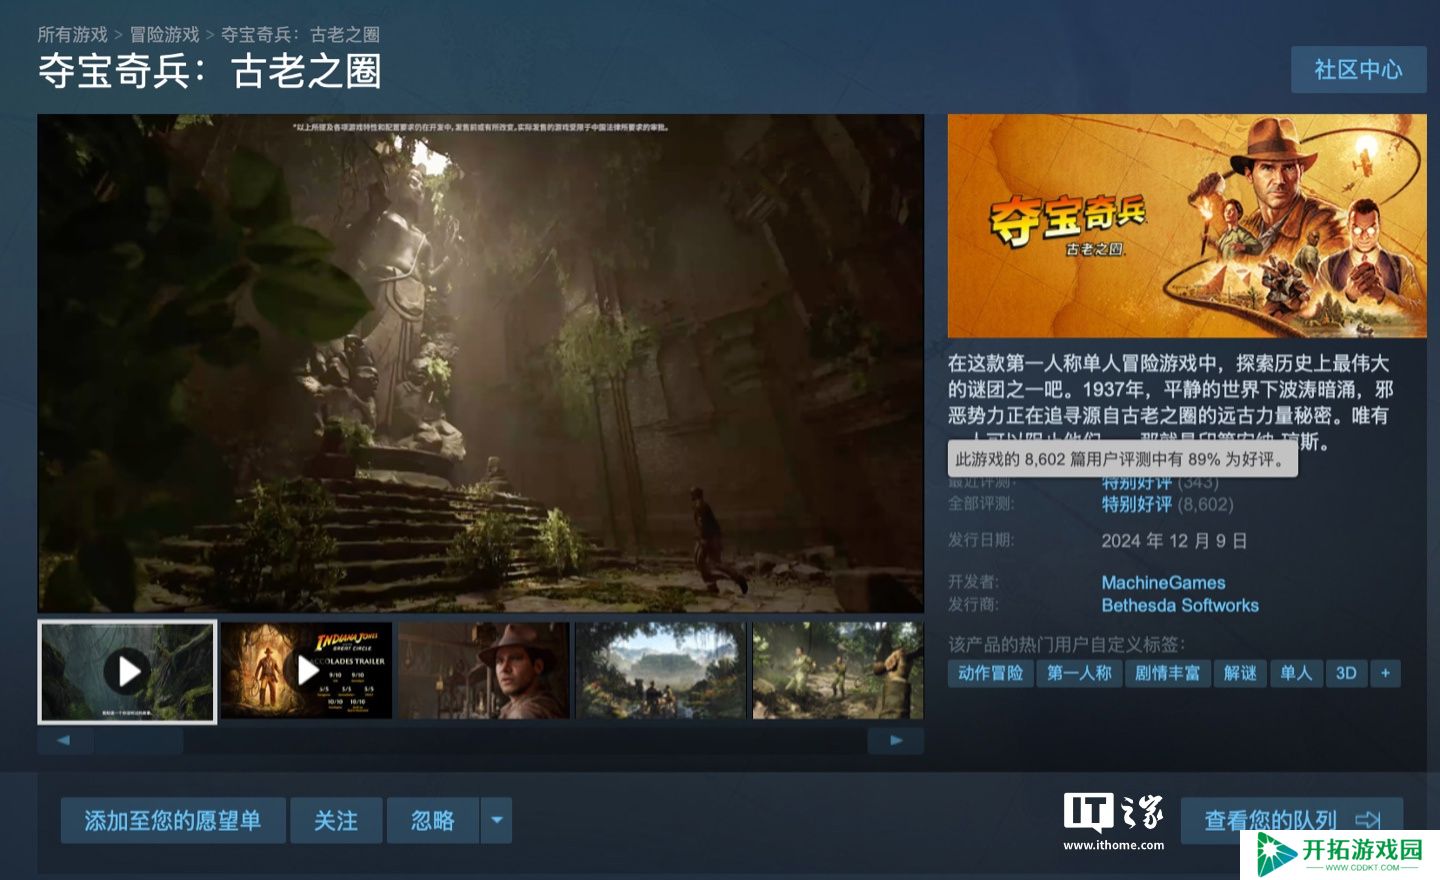Click the release date 2024 年 12 月 9 日
The image size is (1440, 880).
pyautogui.click(x=1174, y=541)
